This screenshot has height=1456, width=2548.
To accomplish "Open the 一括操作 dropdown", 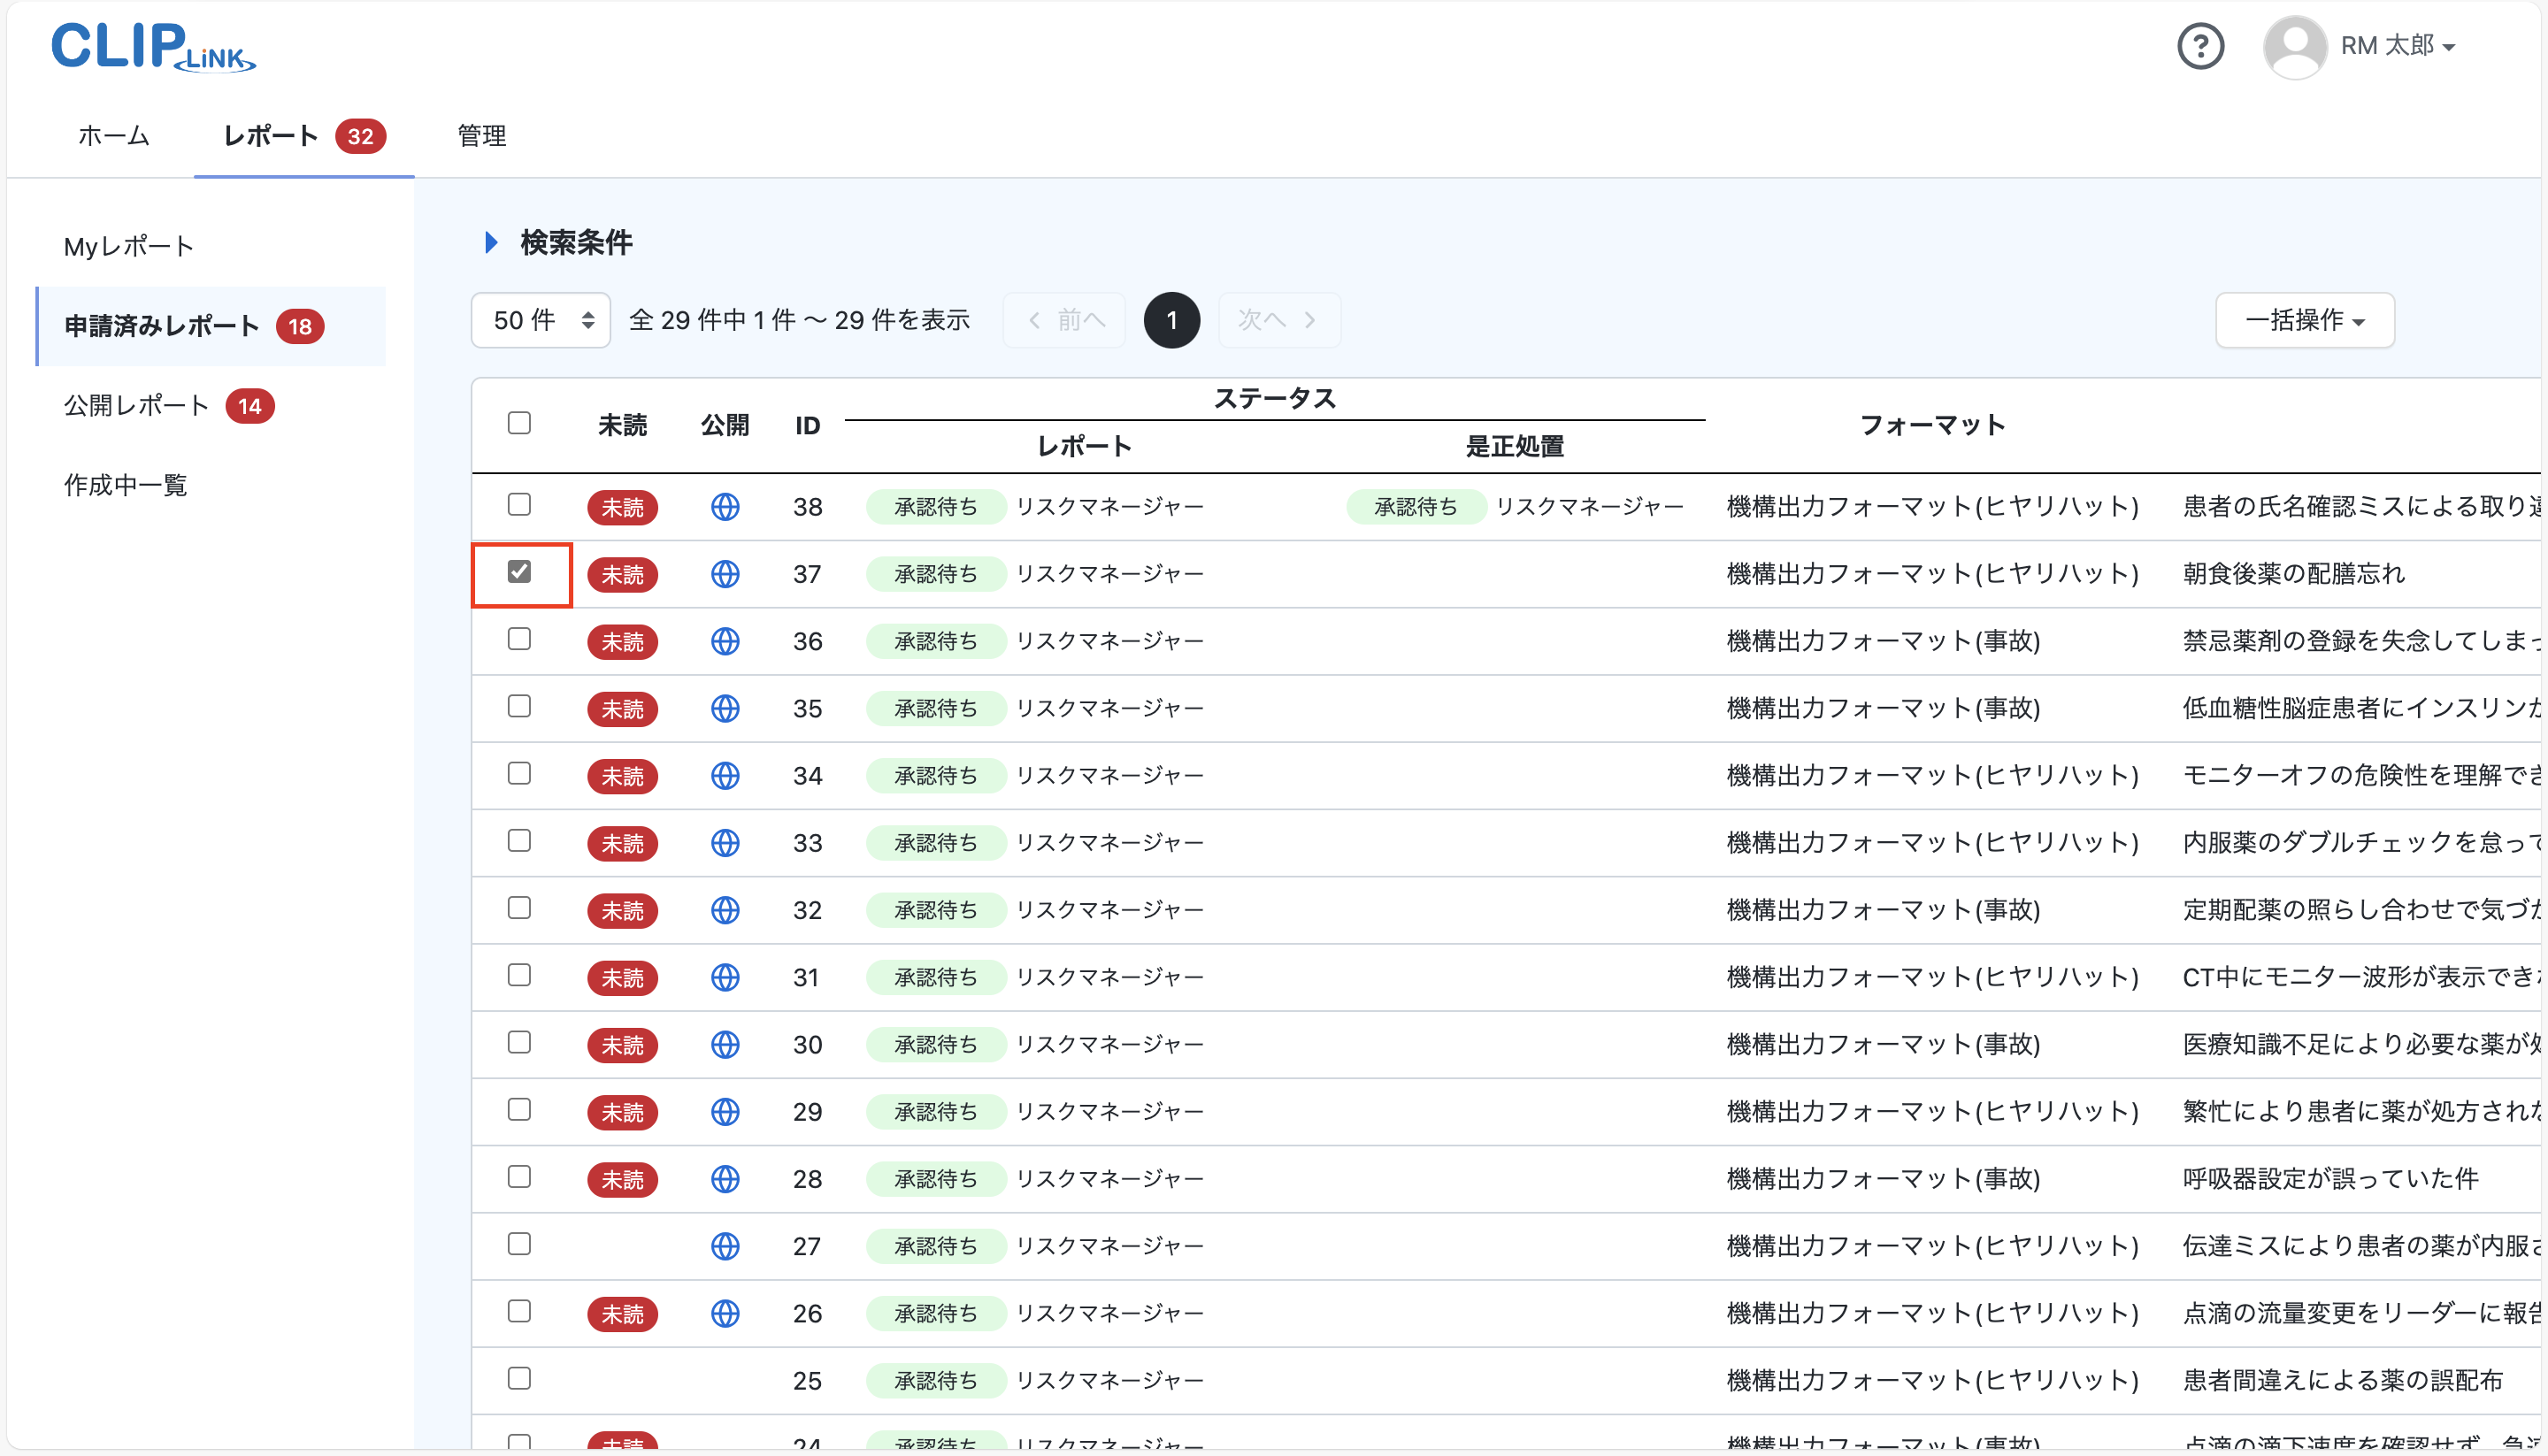I will [2304, 320].
